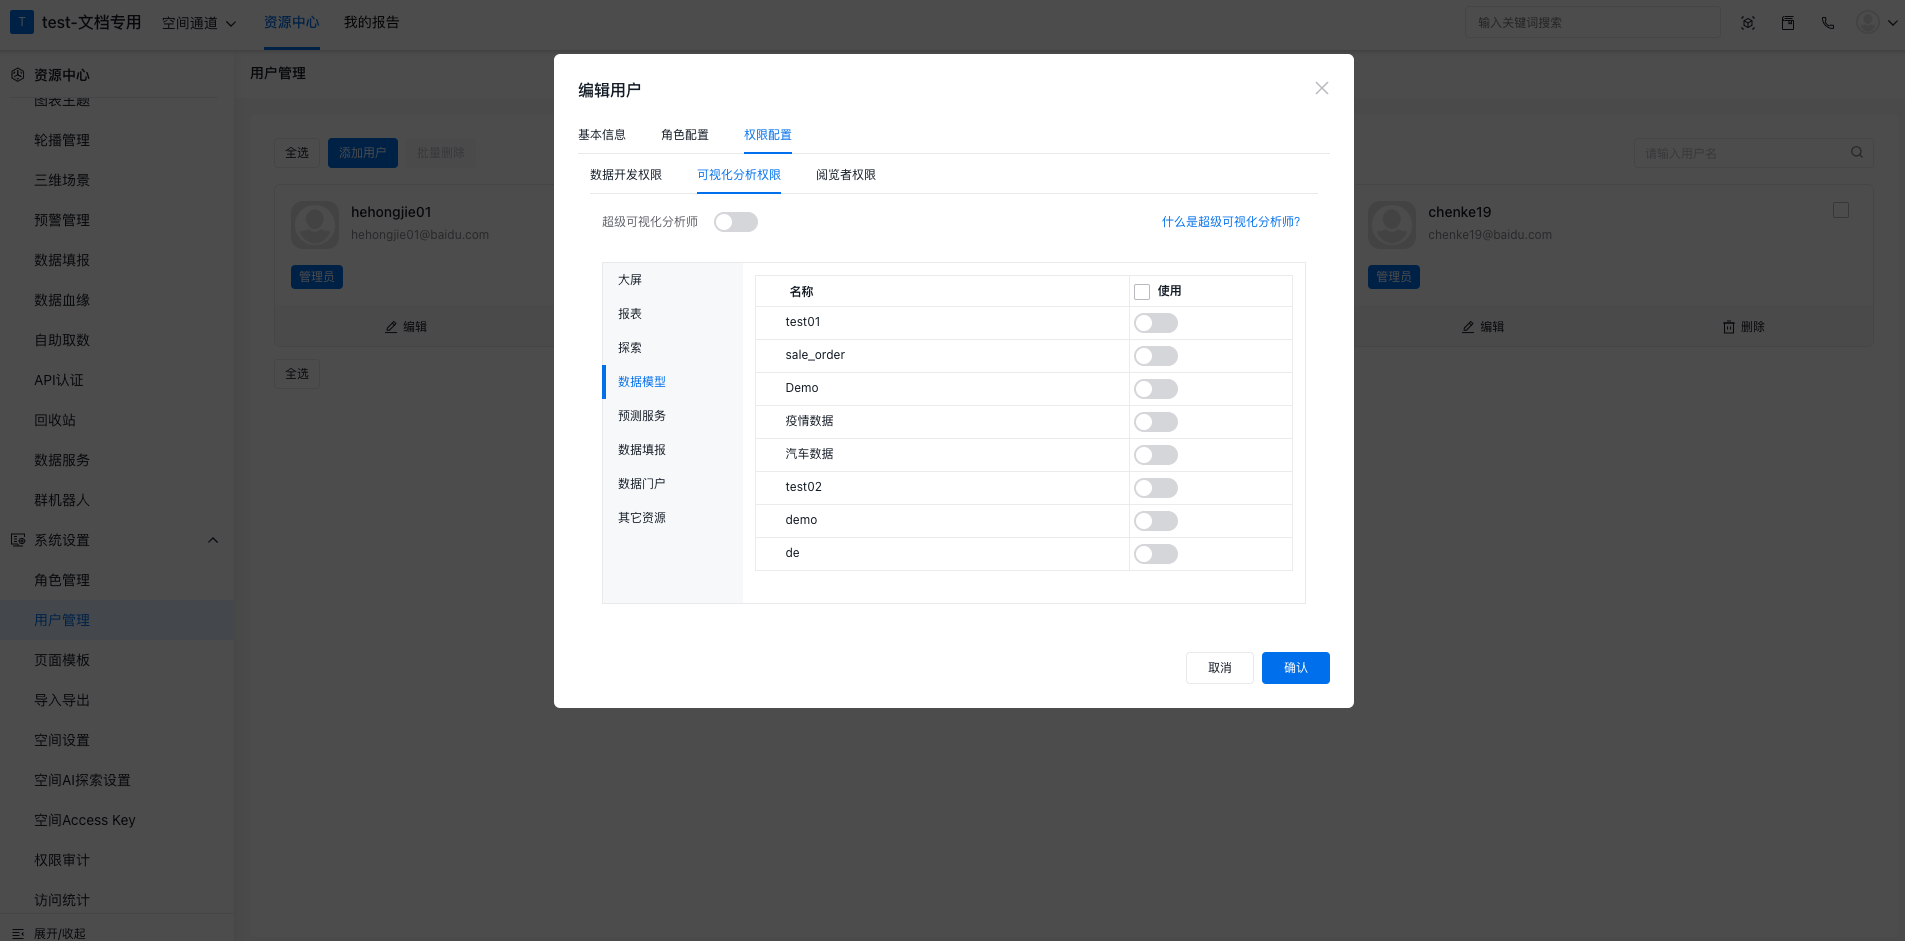Click the lower 全选 button

(297, 374)
